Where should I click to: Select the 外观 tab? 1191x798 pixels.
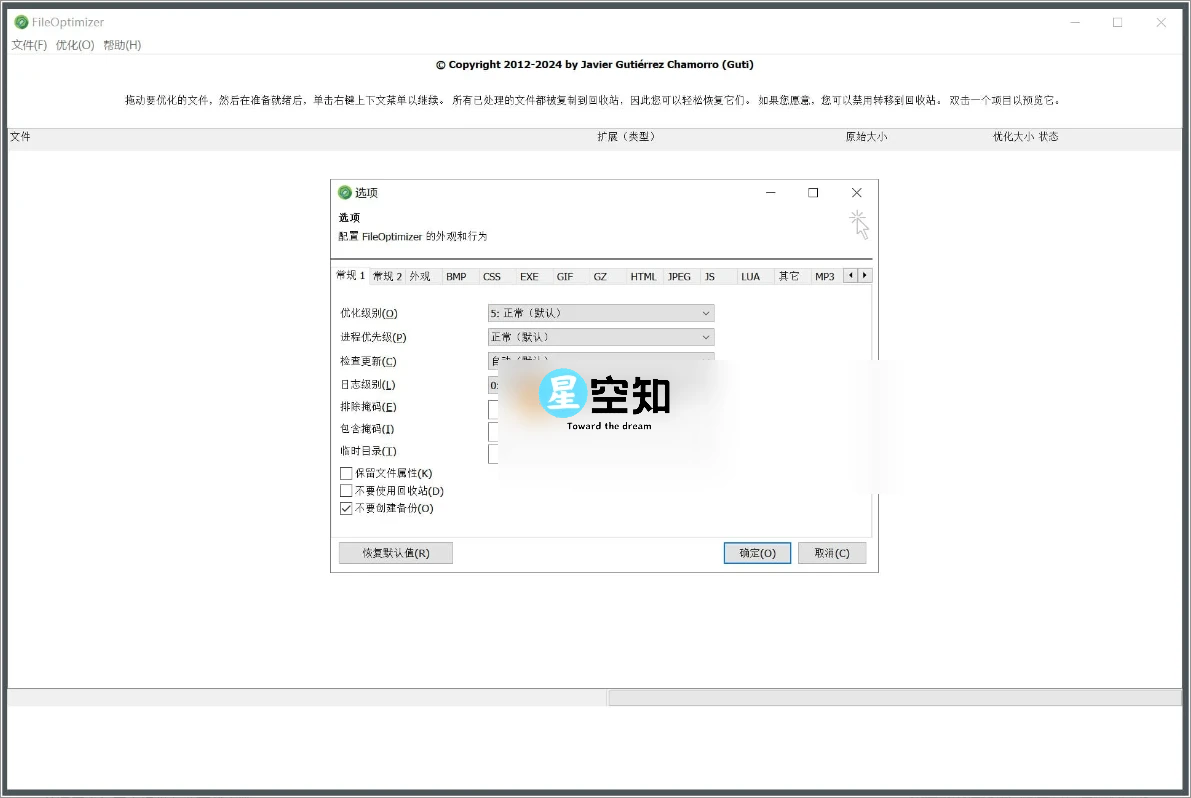click(421, 276)
